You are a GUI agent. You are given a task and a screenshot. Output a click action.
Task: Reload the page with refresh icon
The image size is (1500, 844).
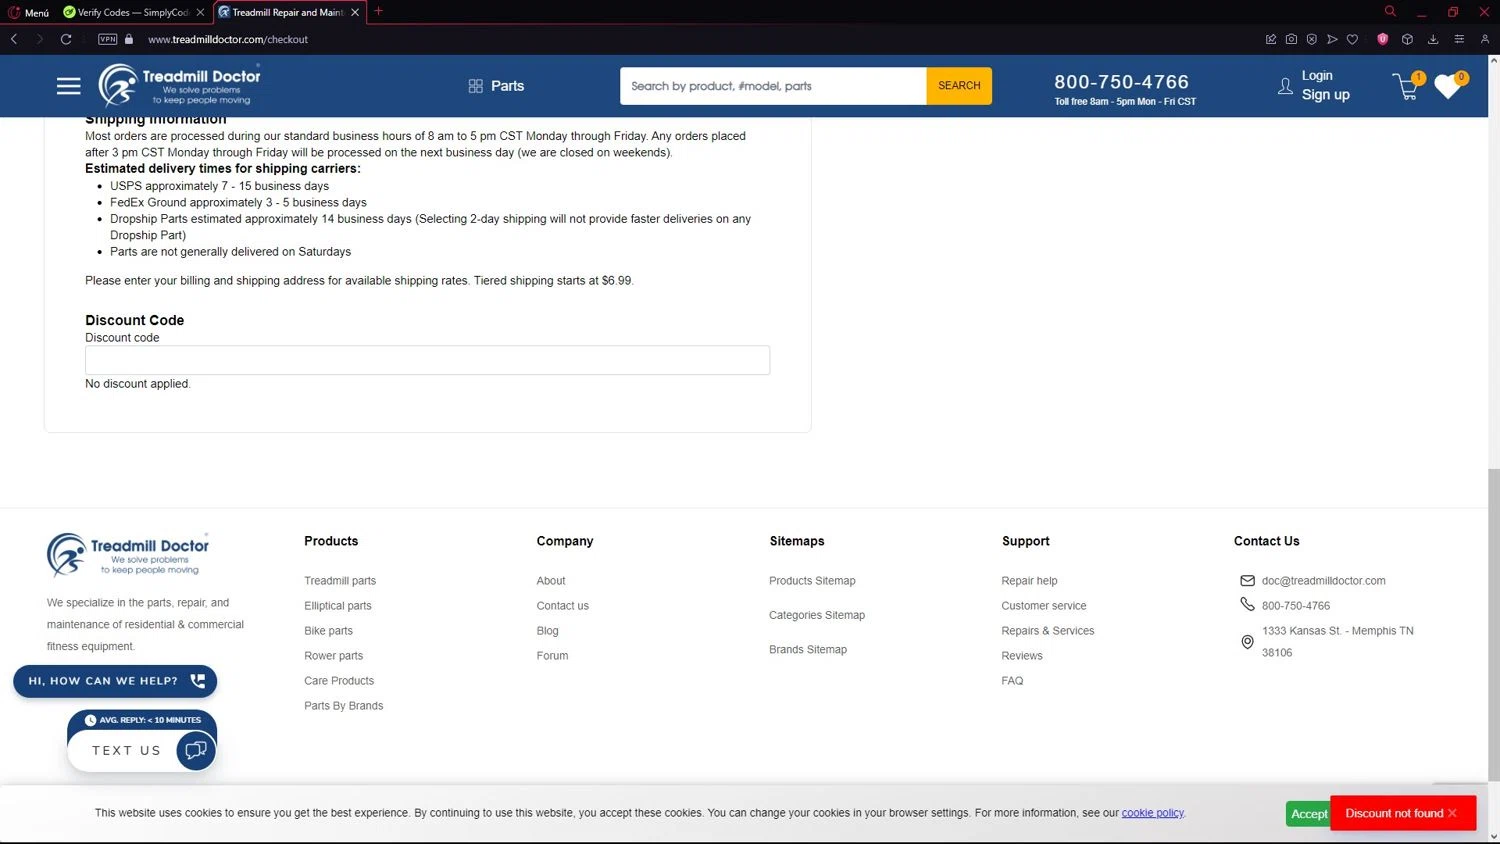tap(66, 39)
